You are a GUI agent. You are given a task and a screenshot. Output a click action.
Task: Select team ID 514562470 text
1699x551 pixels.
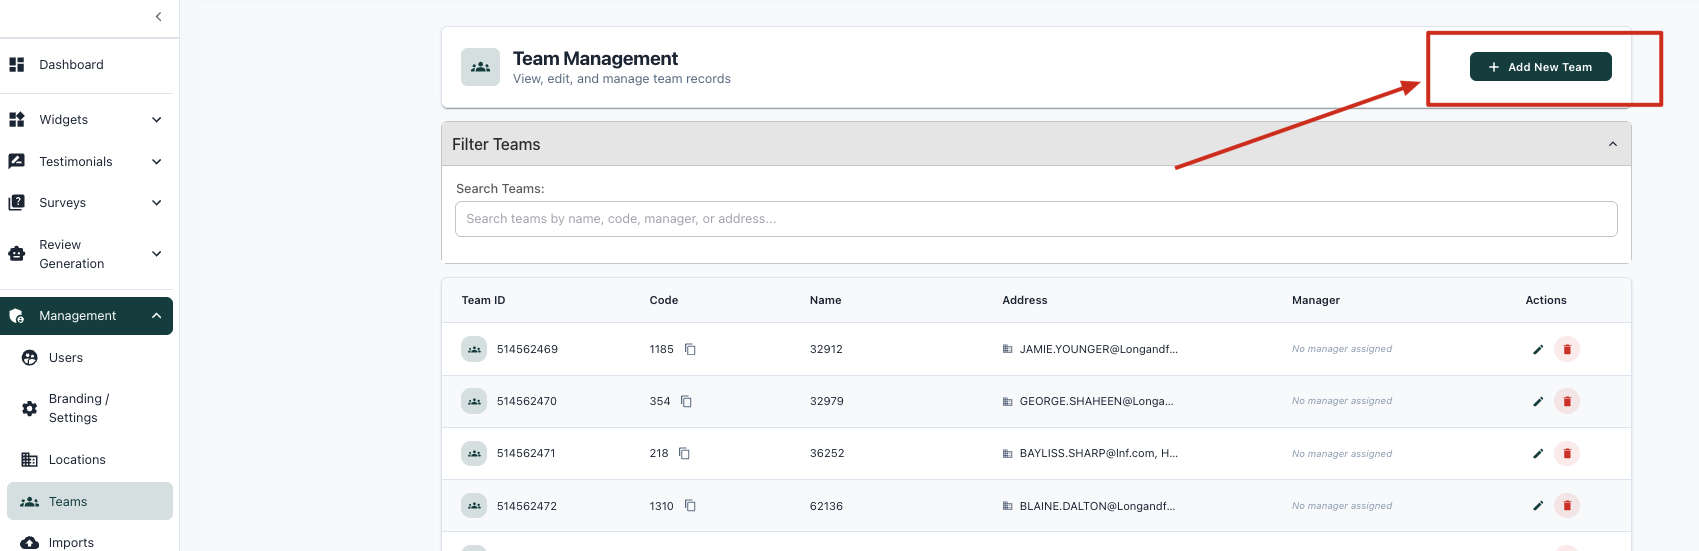tap(527, 401)
